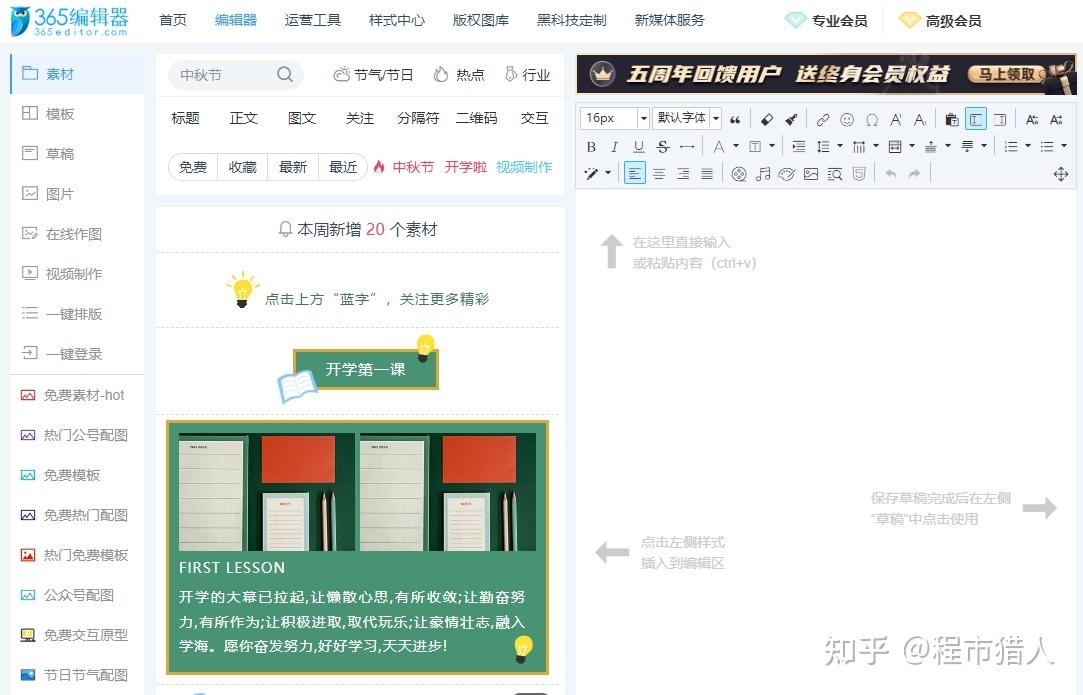
Task: Click the insert image icon
Action: 812,173
